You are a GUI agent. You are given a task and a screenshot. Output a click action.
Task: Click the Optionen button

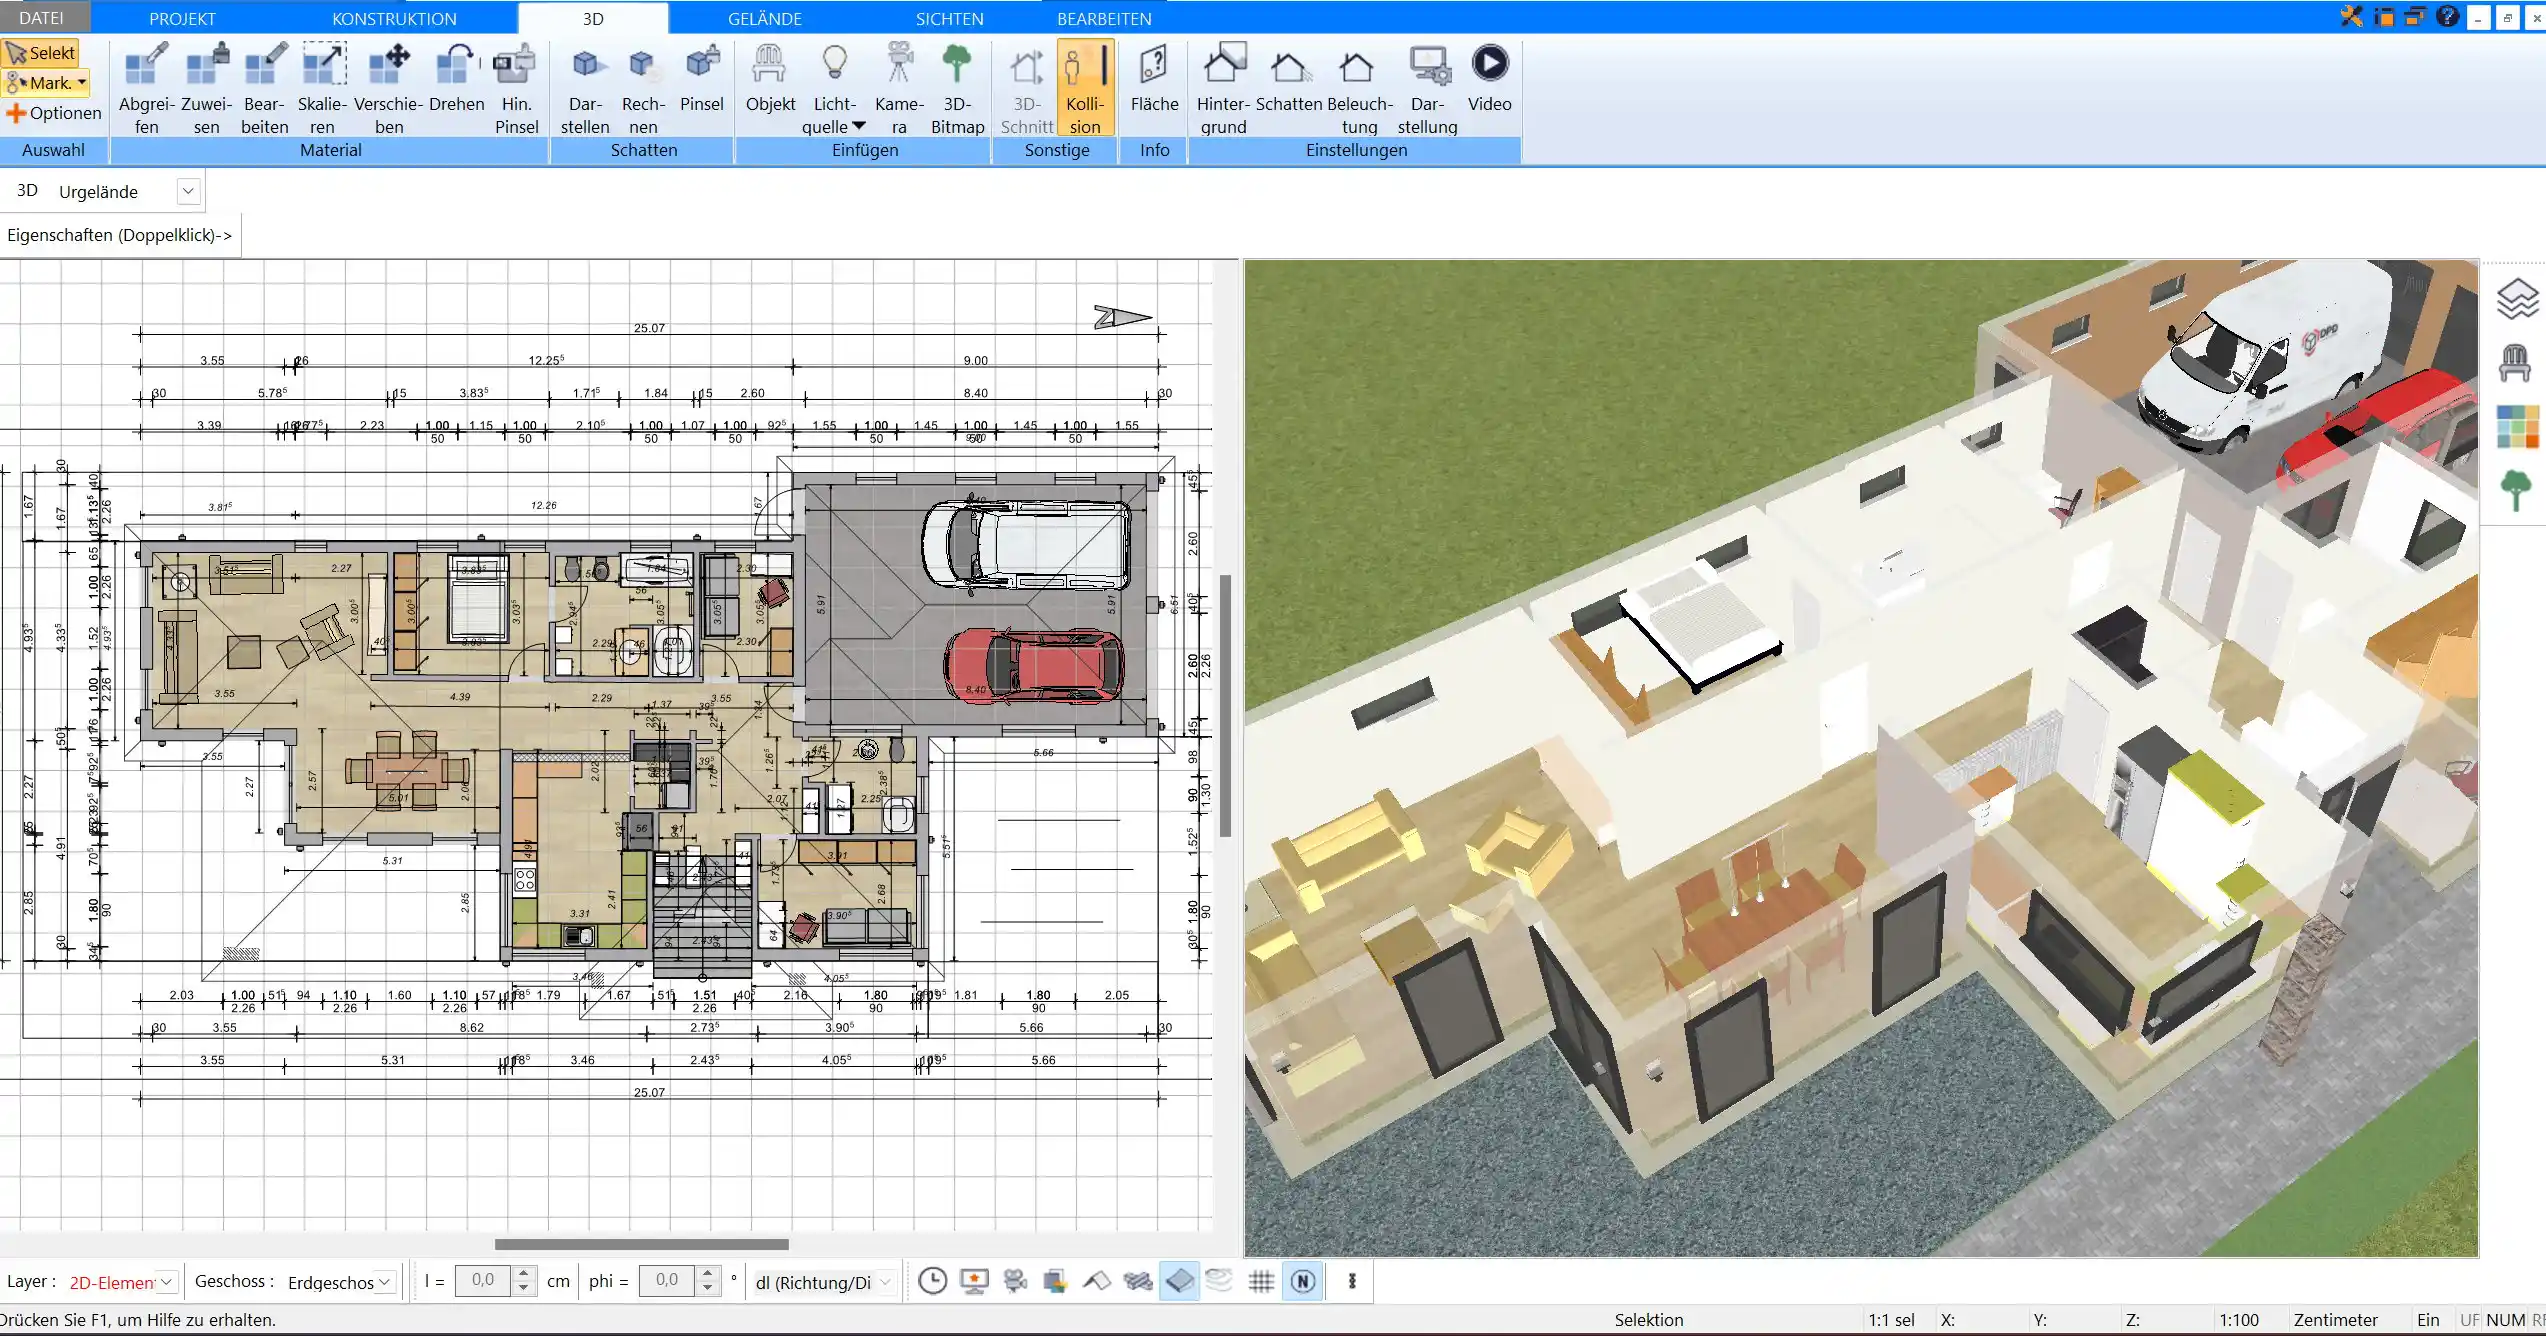pos(54,113)
